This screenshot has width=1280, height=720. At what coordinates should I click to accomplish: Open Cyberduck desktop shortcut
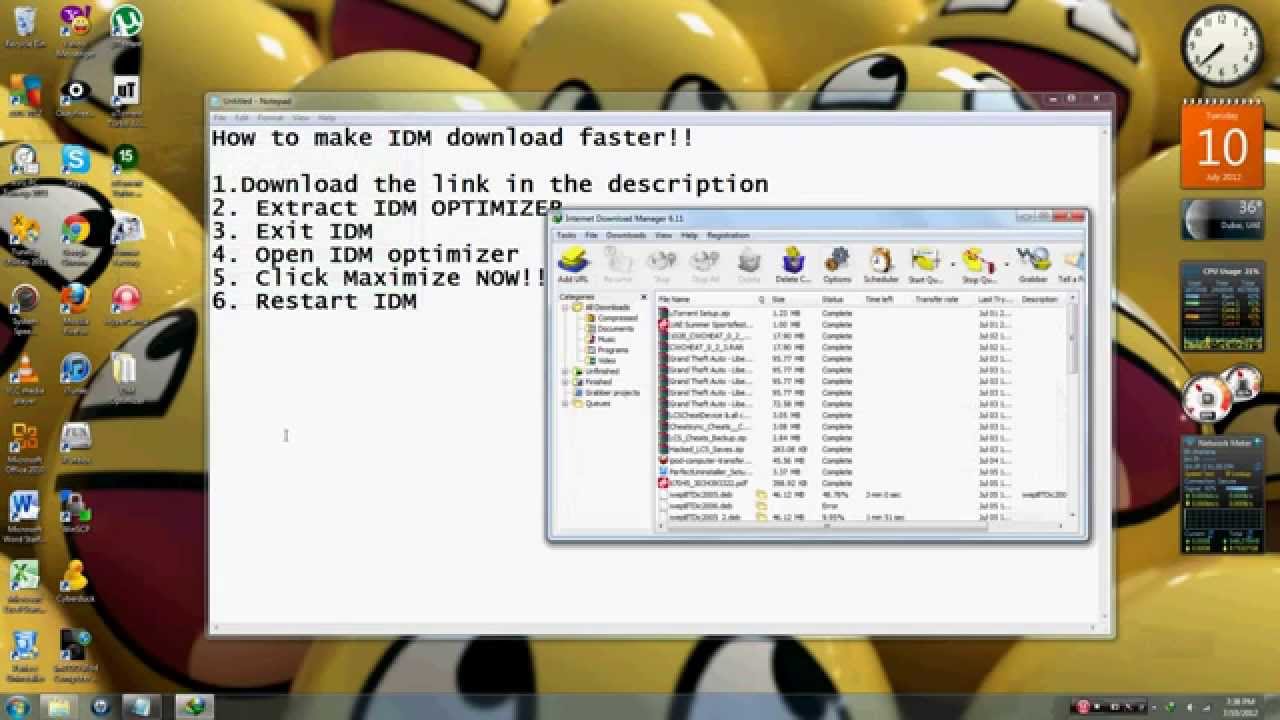pos(75,582)
